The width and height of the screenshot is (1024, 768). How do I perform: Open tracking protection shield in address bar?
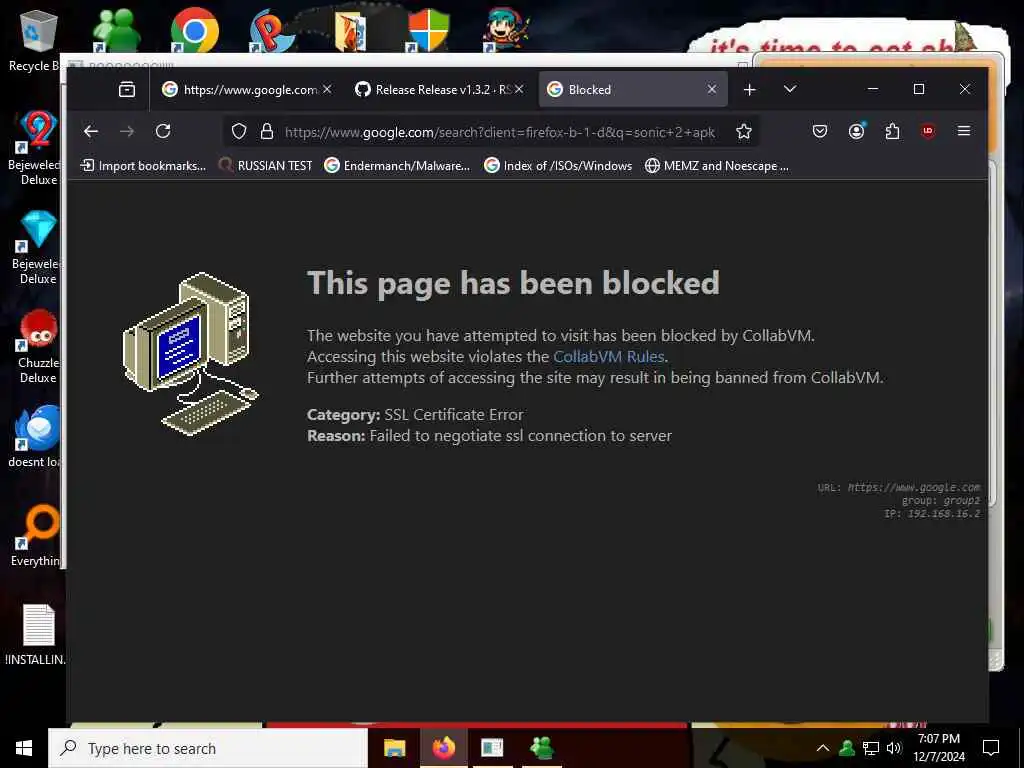239,132
